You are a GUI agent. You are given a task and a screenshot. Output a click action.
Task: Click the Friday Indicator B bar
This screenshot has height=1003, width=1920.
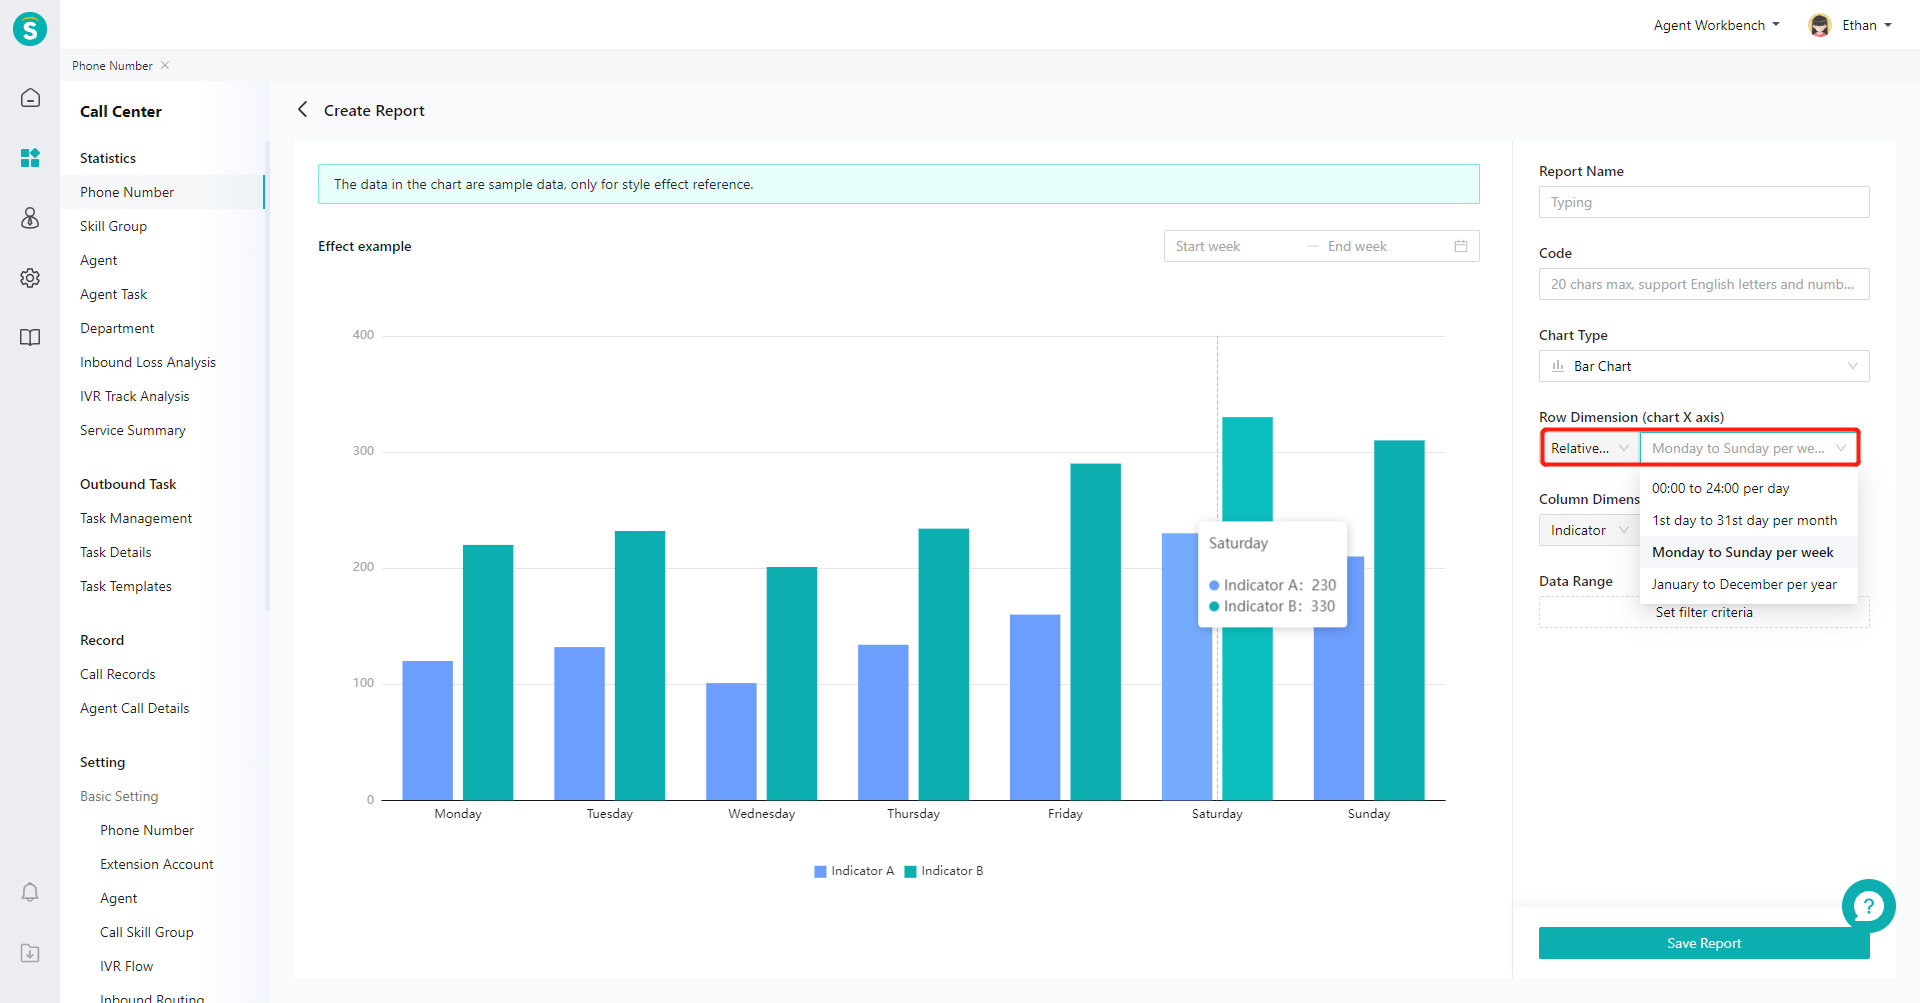[x=1095, y=631]
